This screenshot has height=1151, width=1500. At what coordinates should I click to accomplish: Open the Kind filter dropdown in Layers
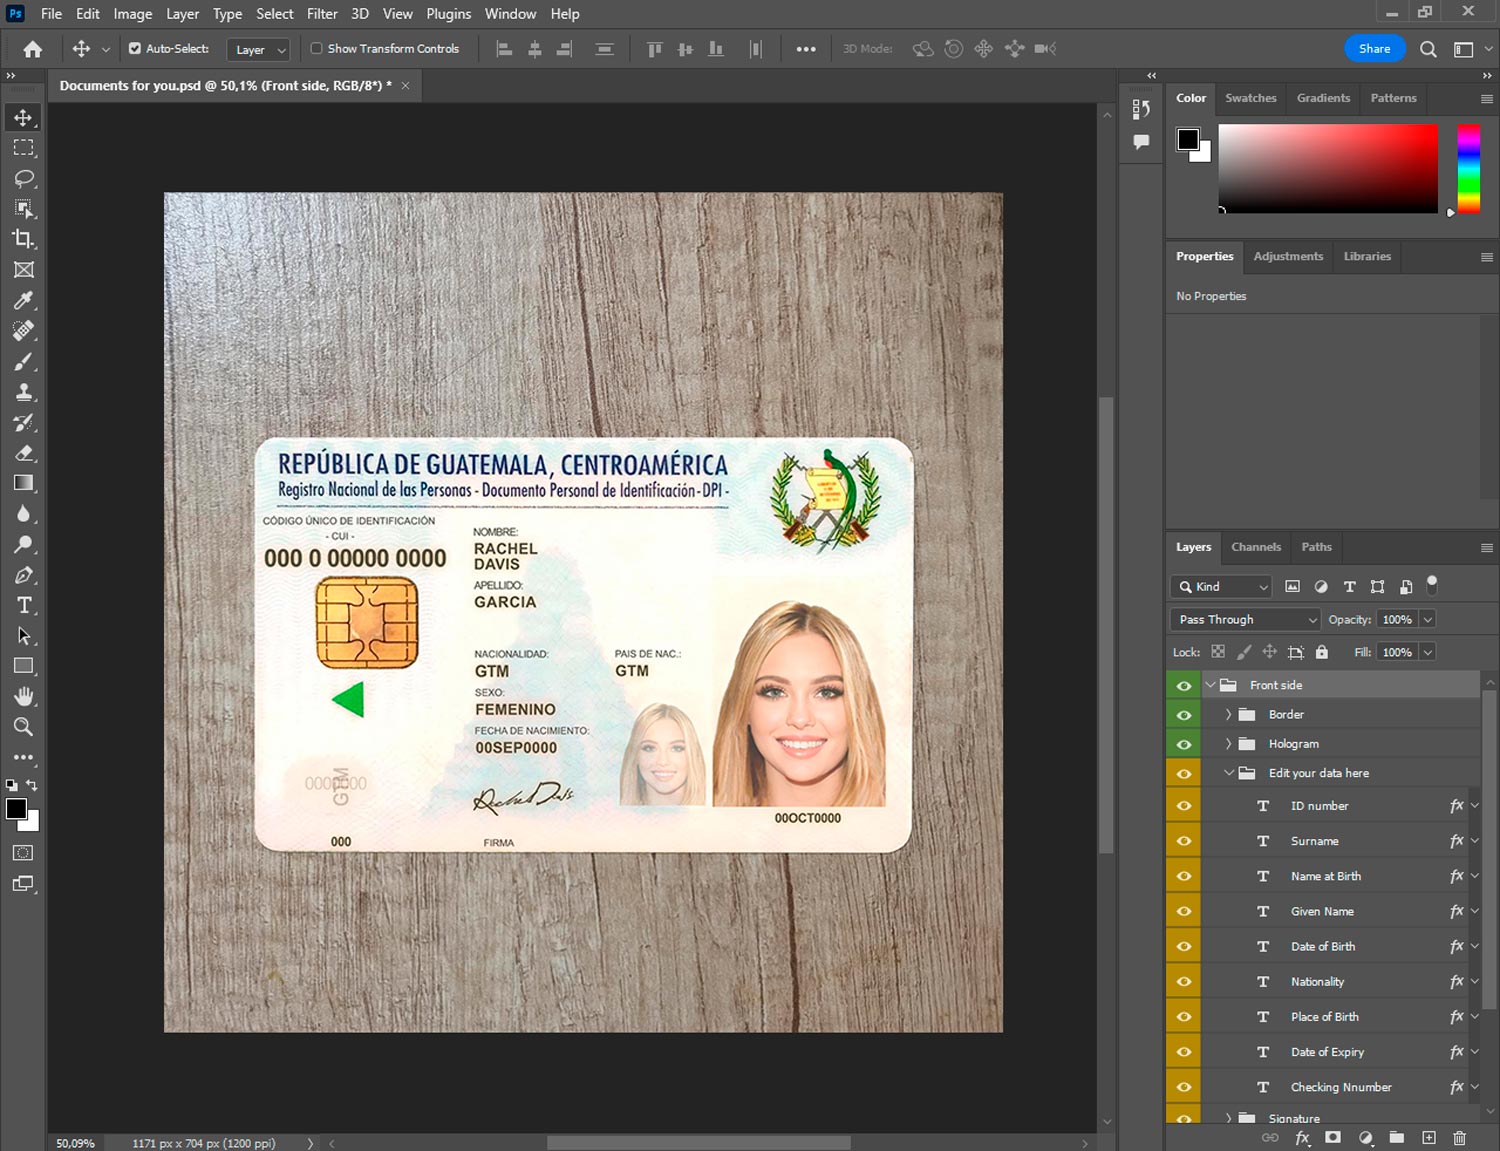point(1221,587)
